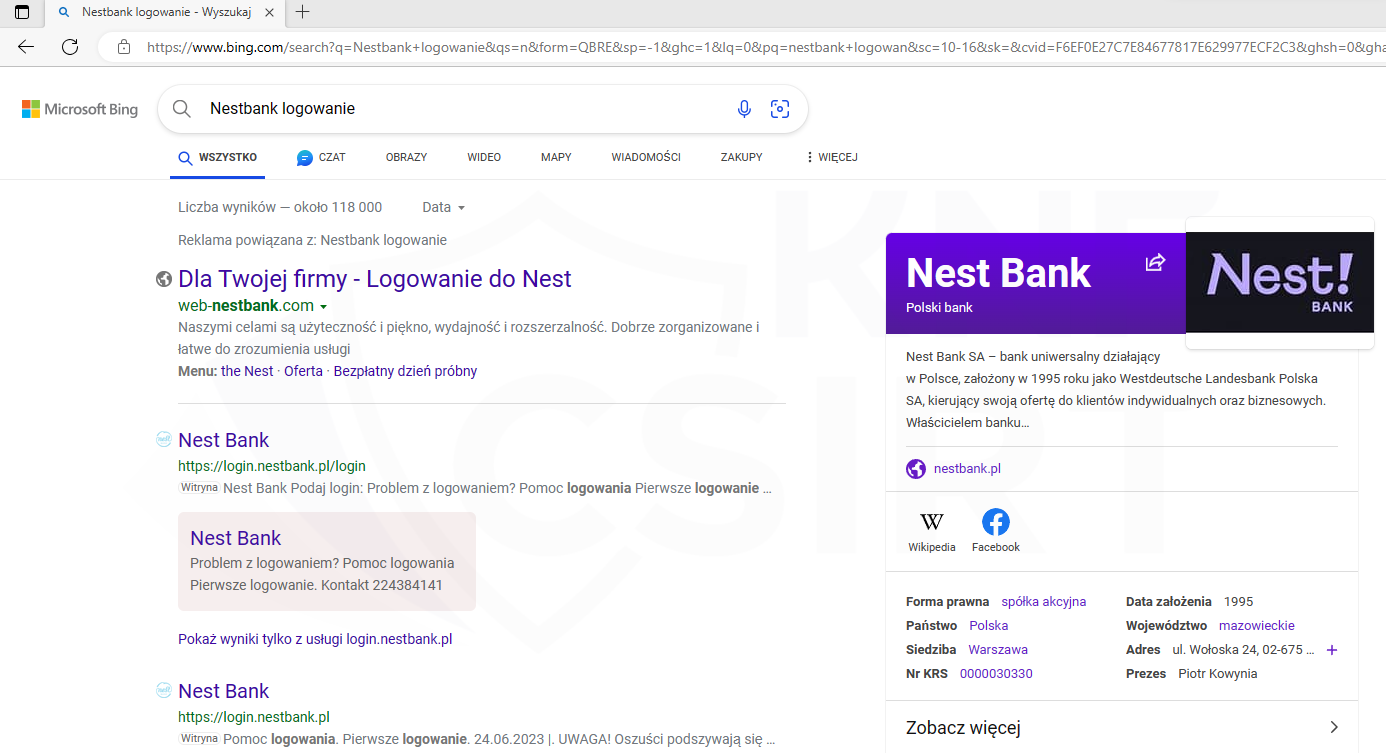Expand the address with plus icon

[x=1331, y=650]
